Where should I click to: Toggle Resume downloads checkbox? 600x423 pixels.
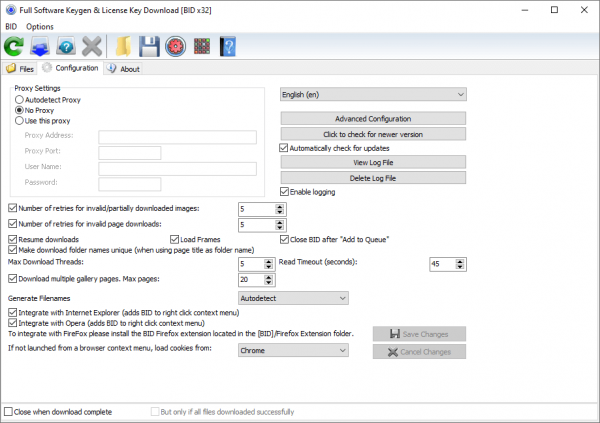(x=13, y=239)
